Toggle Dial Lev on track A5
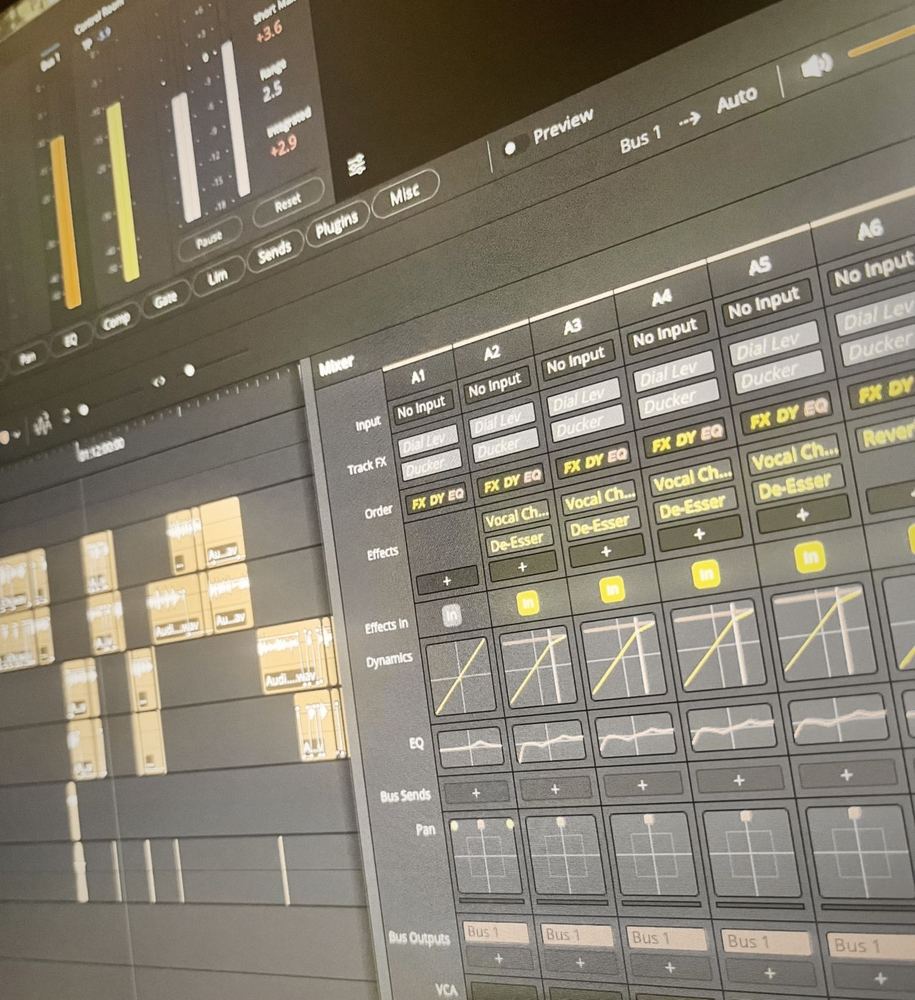Screen dimensions: 915x1000 click(x=772, y=344)
